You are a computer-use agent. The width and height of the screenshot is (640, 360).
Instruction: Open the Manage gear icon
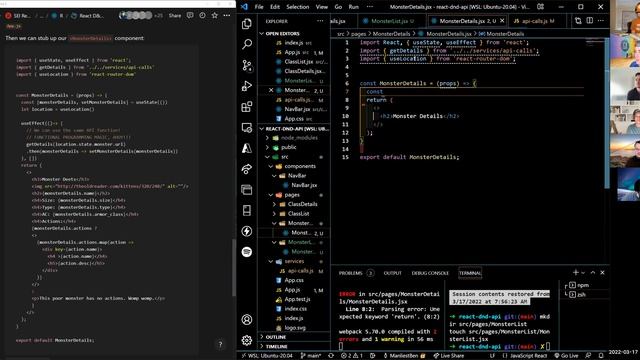(x=247, y=340)
